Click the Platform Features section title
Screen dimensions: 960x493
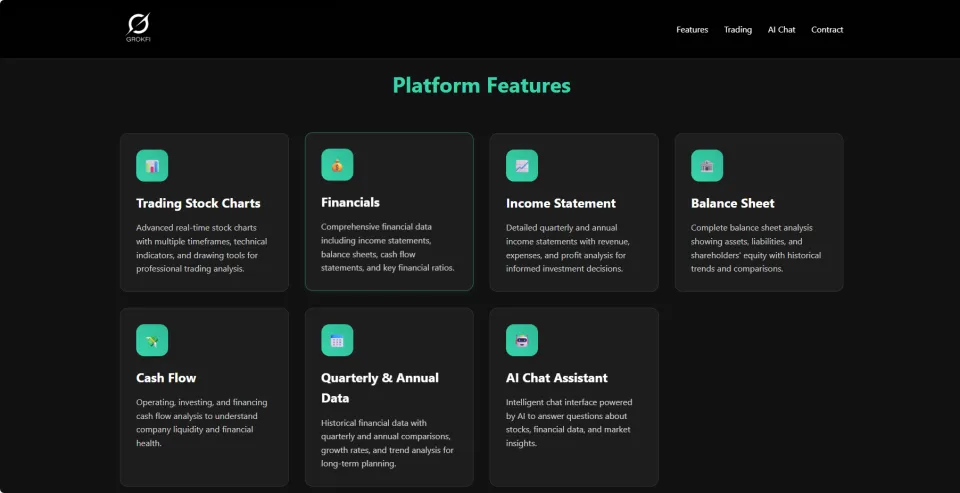481,85
